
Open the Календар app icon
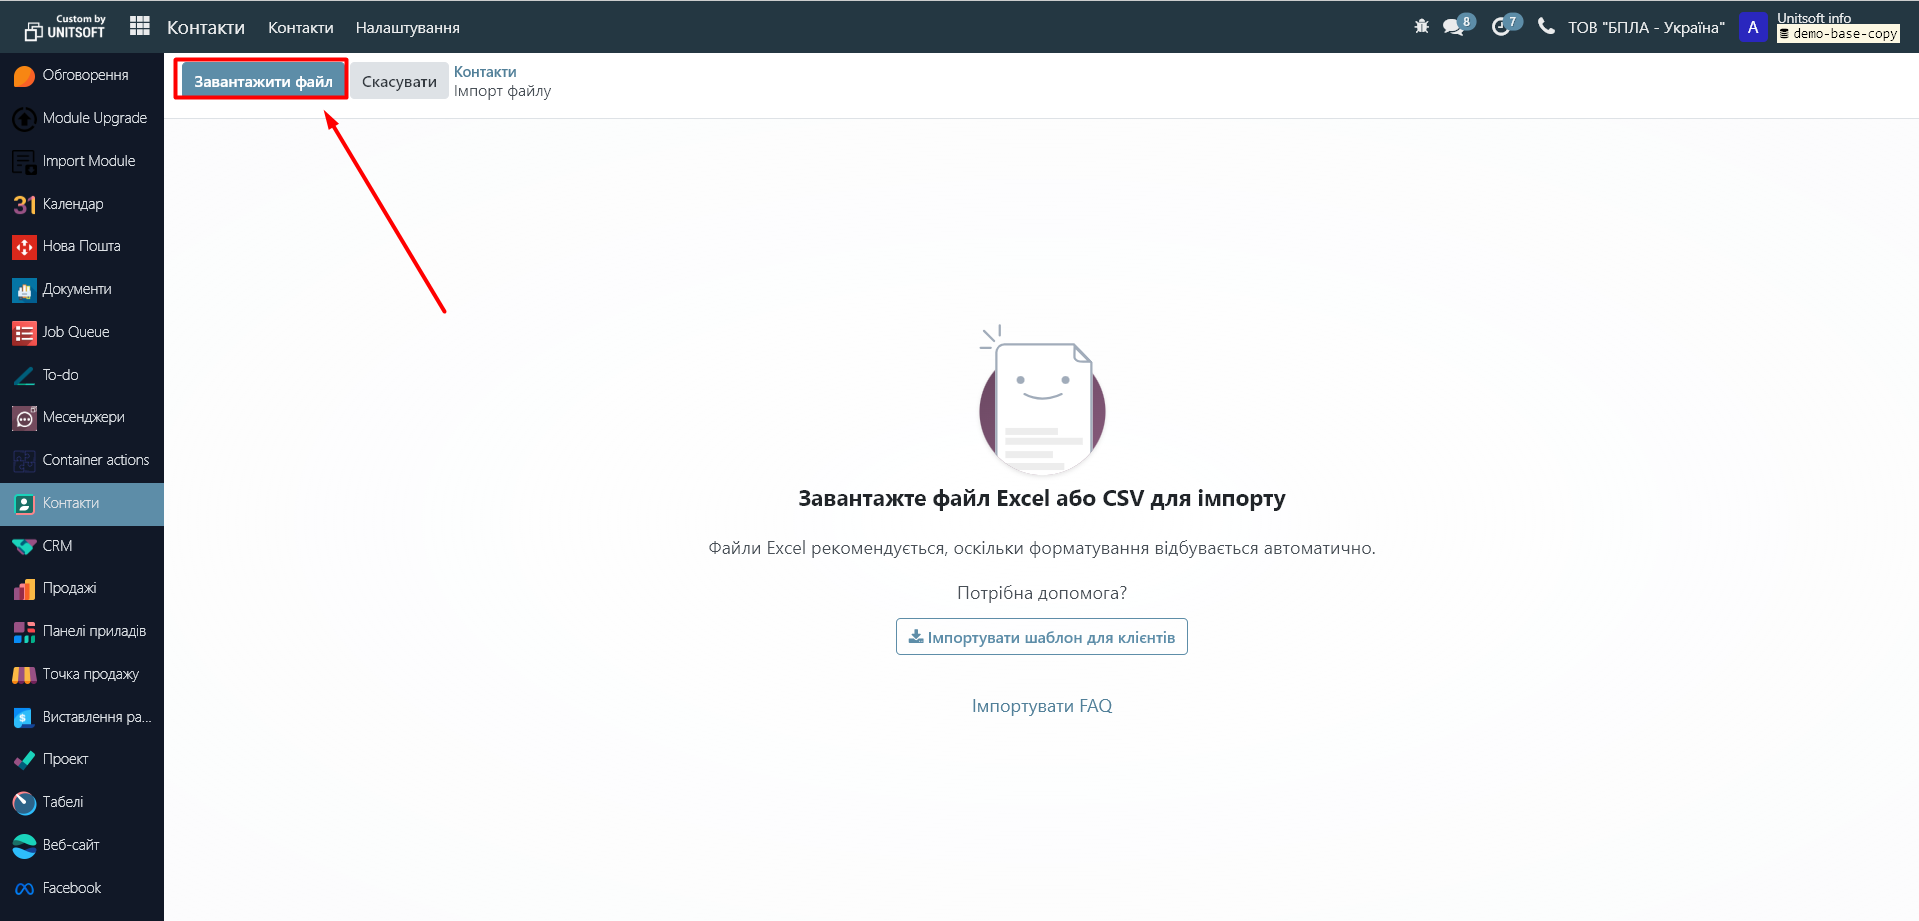click(x=24, y=204)
